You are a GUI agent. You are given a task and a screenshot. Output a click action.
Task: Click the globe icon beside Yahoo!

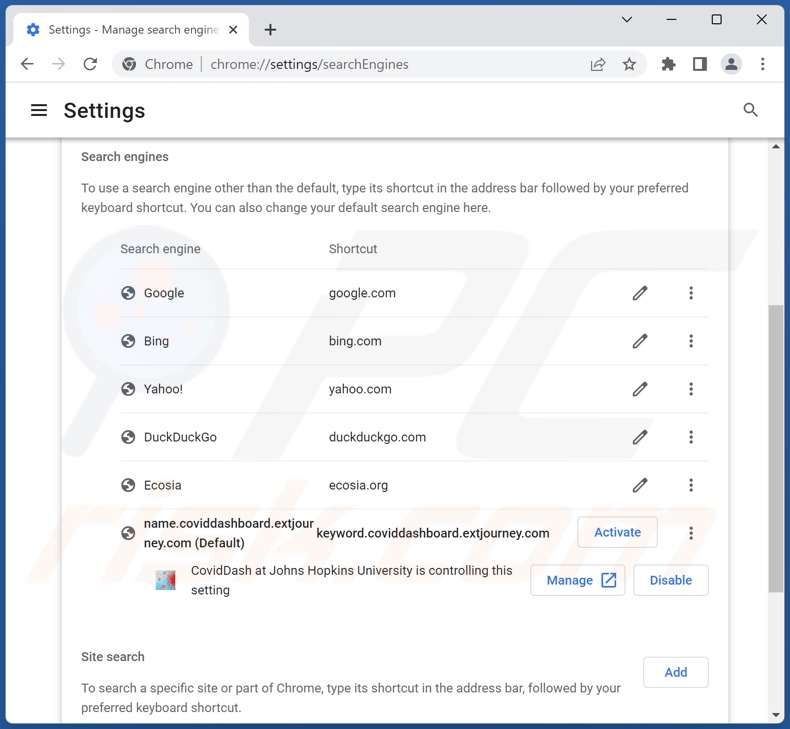tap(128, 389)
